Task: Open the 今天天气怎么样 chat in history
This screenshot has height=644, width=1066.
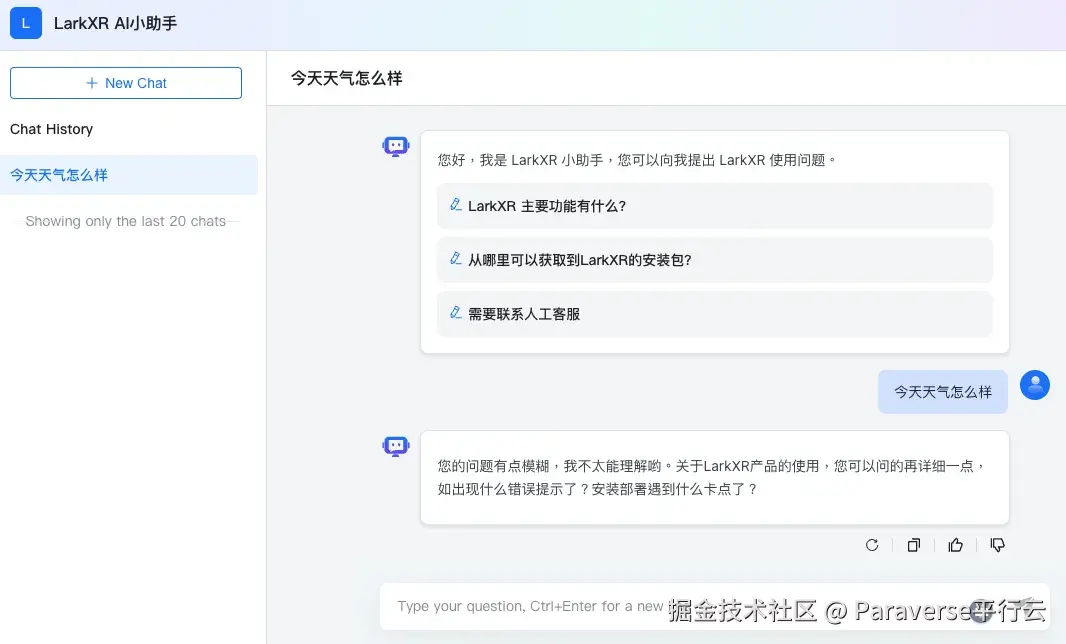Action: click(130, 174)
